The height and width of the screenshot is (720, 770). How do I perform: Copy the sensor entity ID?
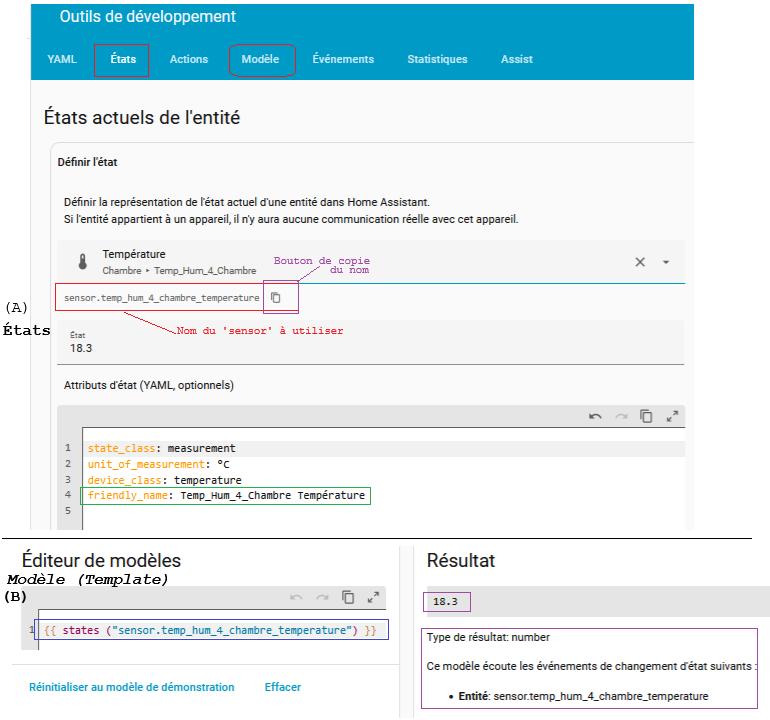click(276, 298)
